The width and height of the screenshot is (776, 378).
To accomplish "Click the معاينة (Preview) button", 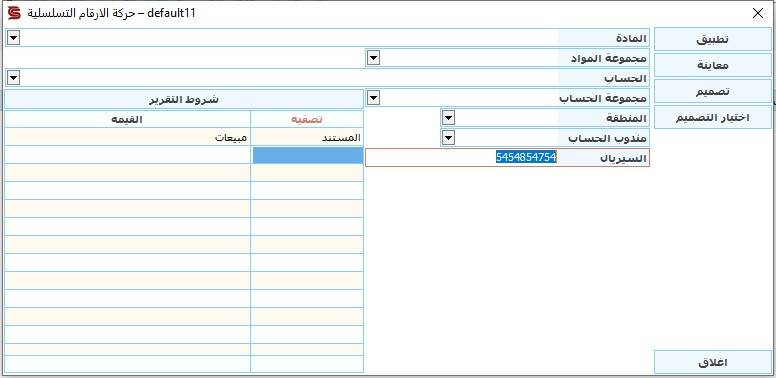I will click(x=713, y=65).
